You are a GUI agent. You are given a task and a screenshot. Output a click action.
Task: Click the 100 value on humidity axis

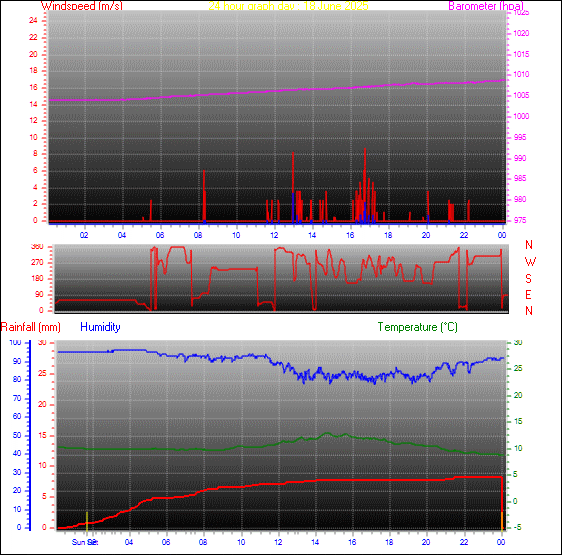click(16, 342)
